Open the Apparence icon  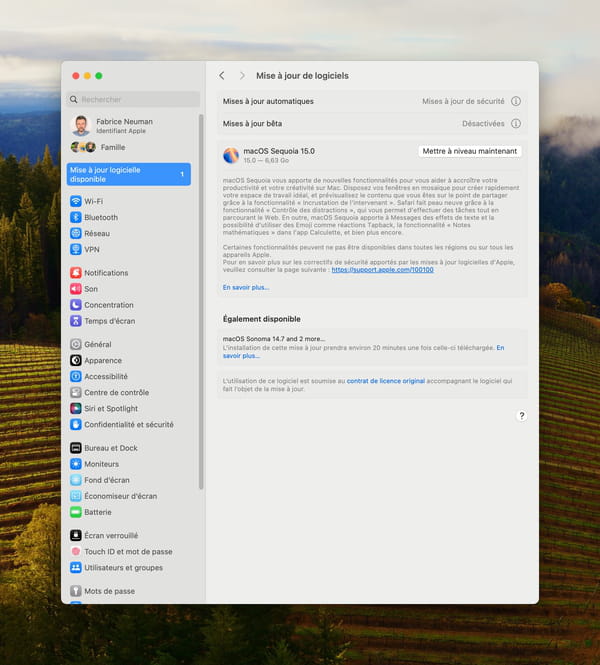point(75,360)
